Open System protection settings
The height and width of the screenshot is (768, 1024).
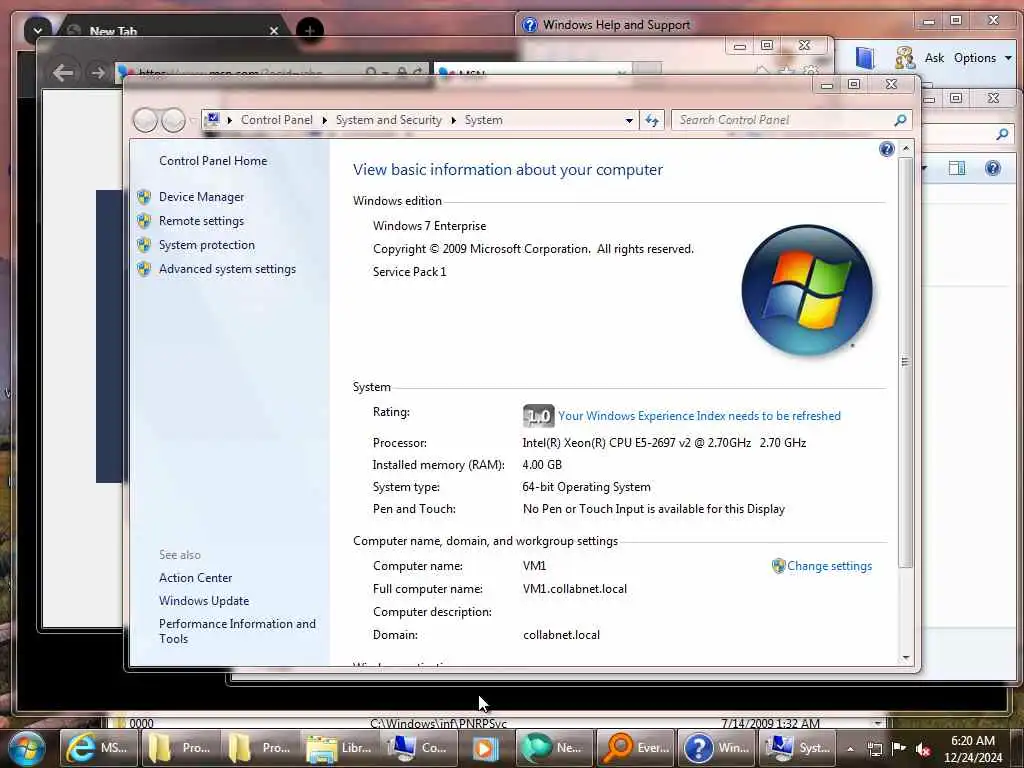tap(206, 245)
